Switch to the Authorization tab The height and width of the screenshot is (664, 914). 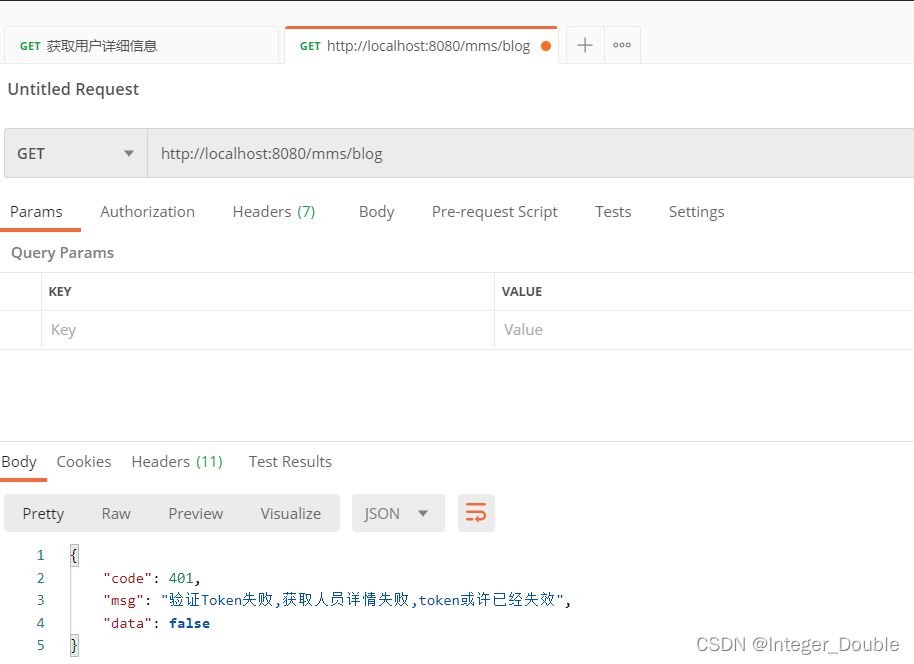pyautogui.click(x=147, y=211)
